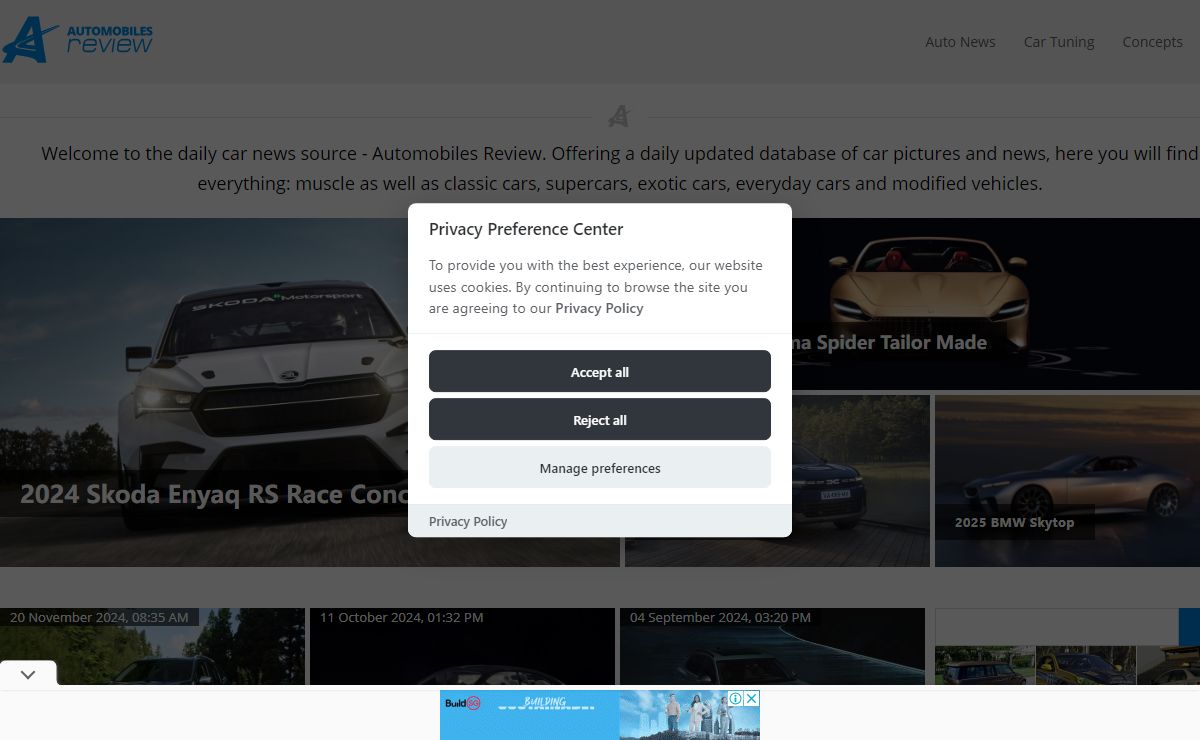Viewport: 1200px width, 740px height.
Task: Open the 20 November 2024 news card
Action: tap(152, 646)
